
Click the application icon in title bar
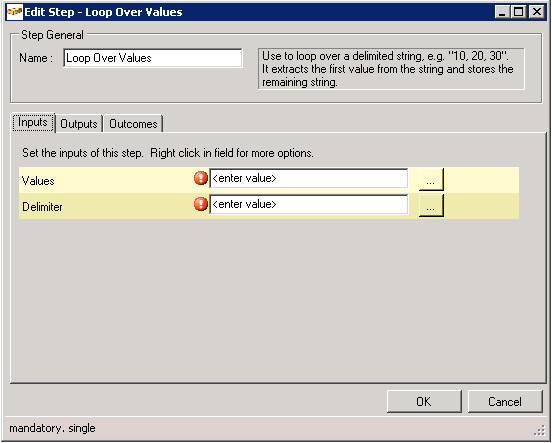click(15, 12)
